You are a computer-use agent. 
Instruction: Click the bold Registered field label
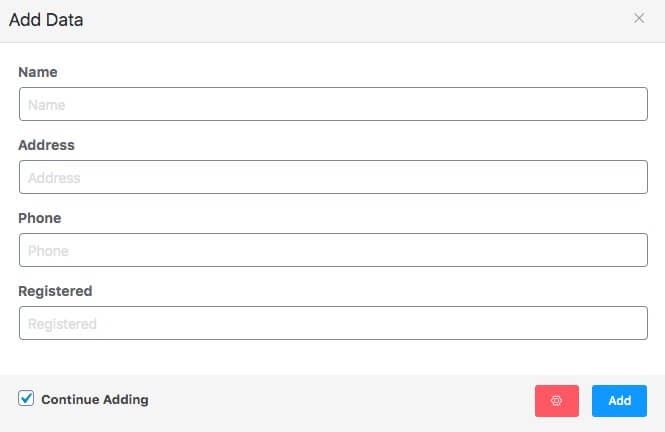(55, 291)
